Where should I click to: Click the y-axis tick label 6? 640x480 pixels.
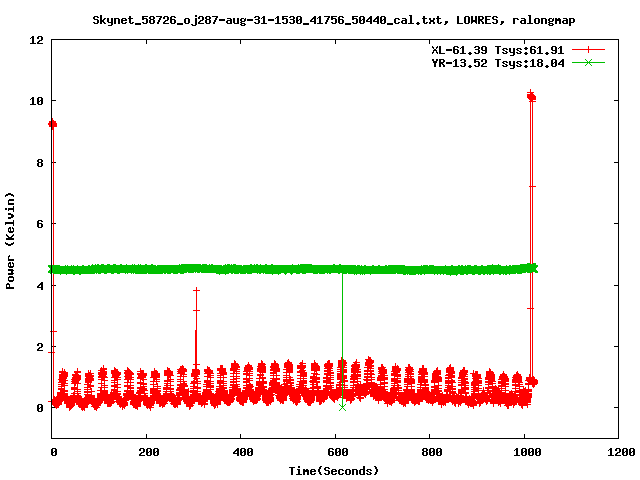(x=40, y=224)
